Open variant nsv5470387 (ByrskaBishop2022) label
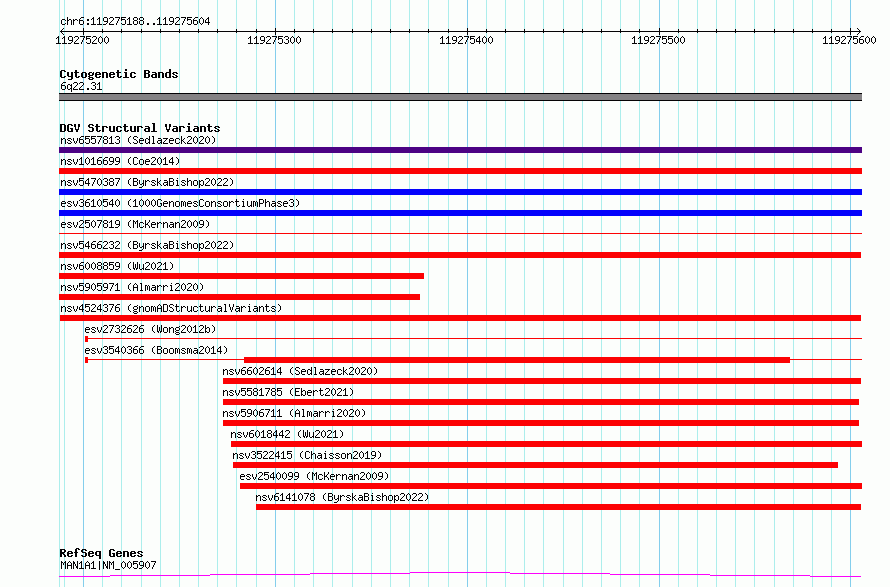Image resolution: width=890 pixels, height=587 pixels. click(147, 182)
